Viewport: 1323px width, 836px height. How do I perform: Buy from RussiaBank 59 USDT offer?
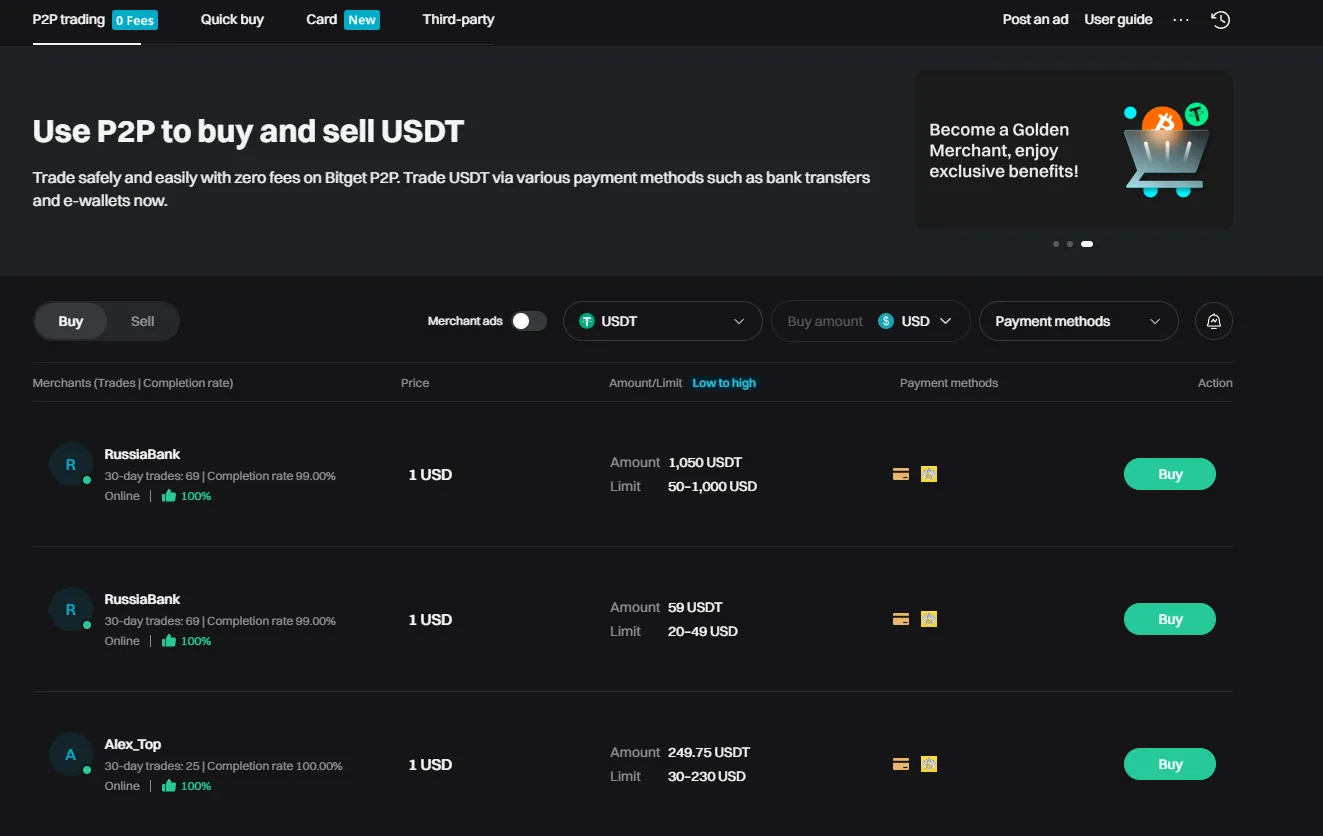click(x=1170, y=619)
